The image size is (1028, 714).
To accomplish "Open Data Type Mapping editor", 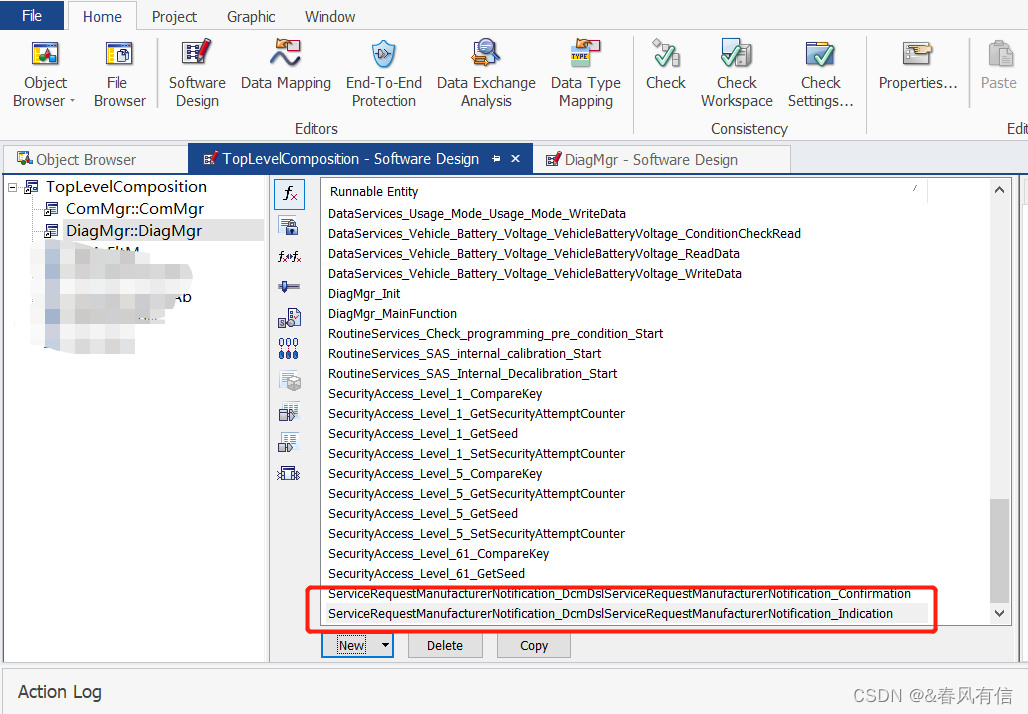I will [x=585, y=73].
